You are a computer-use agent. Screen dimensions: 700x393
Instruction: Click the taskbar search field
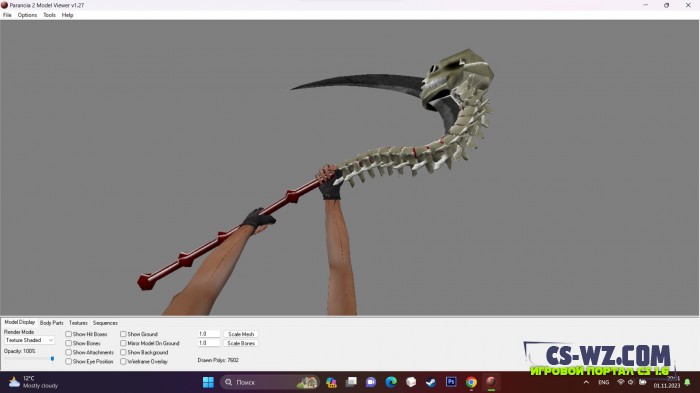click(270, 382)
